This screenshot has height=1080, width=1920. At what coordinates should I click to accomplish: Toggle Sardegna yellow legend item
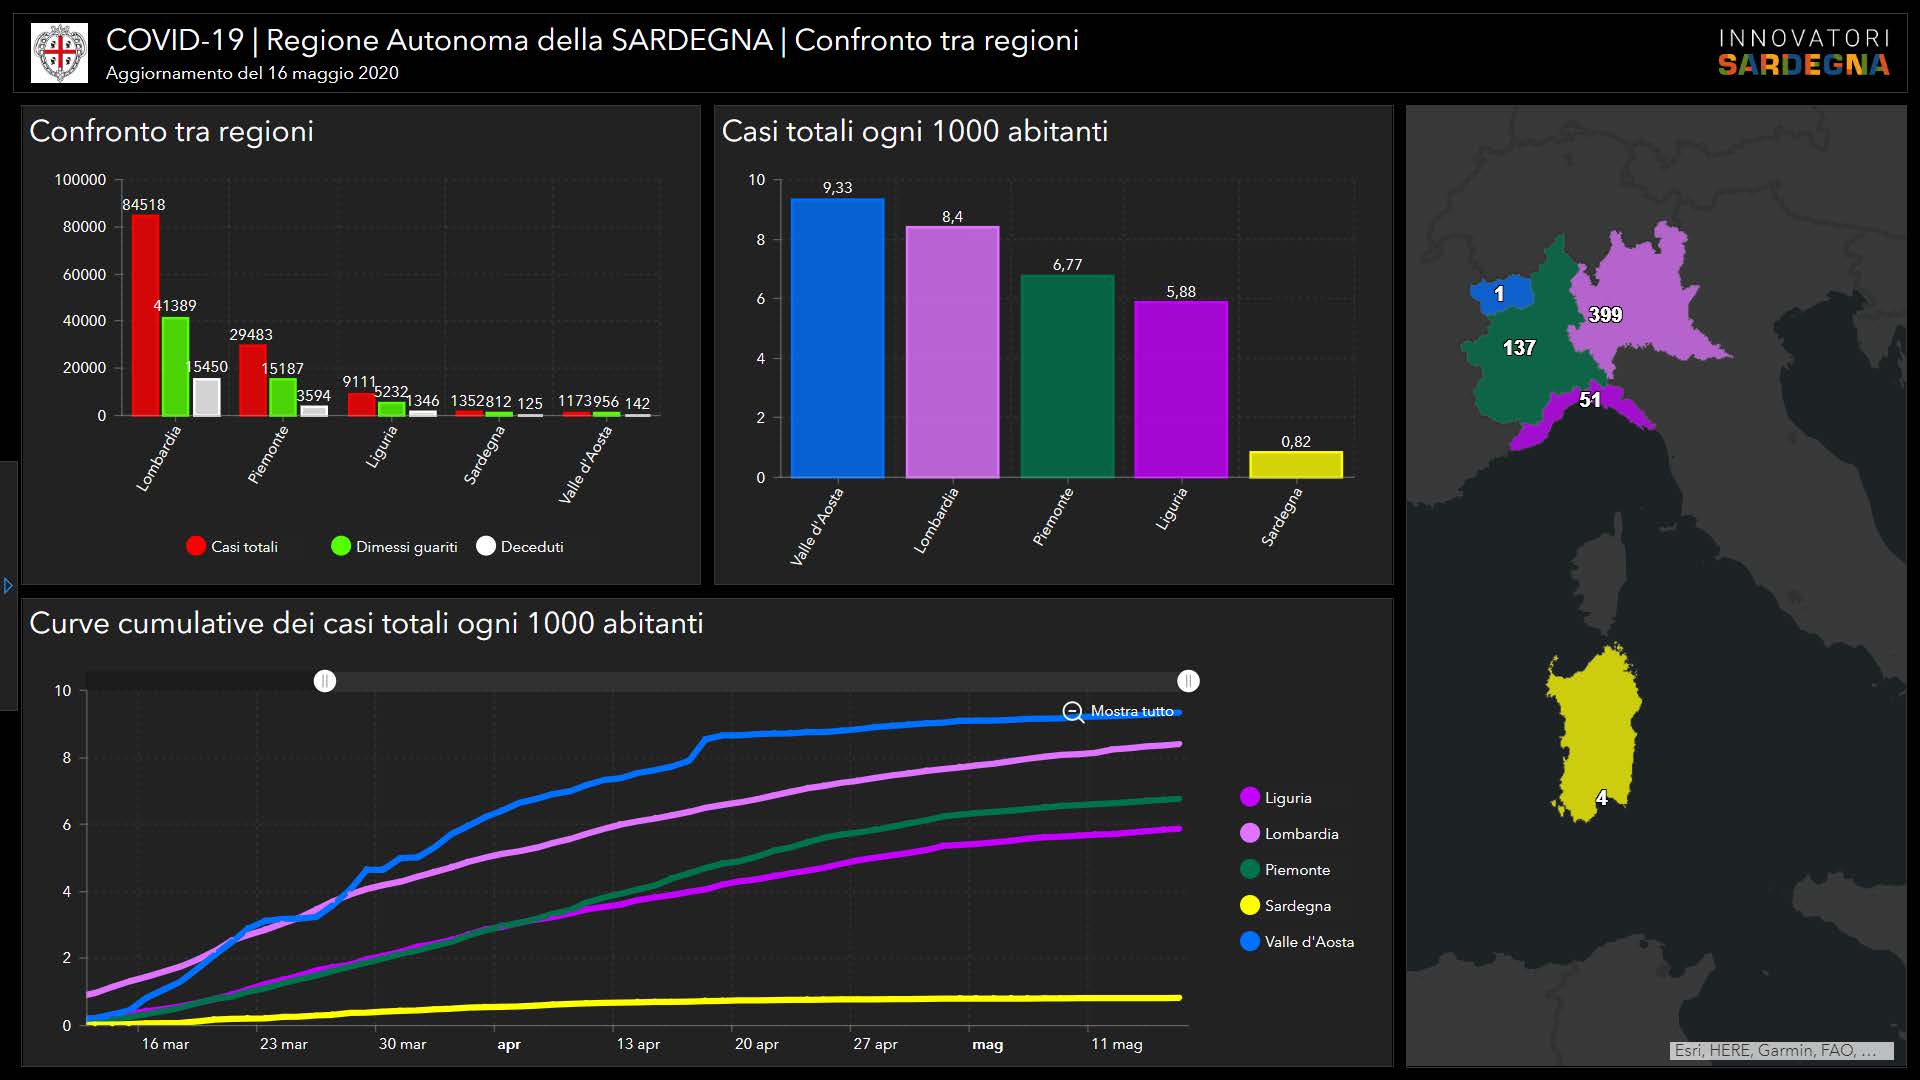(x=1249, y=905)
